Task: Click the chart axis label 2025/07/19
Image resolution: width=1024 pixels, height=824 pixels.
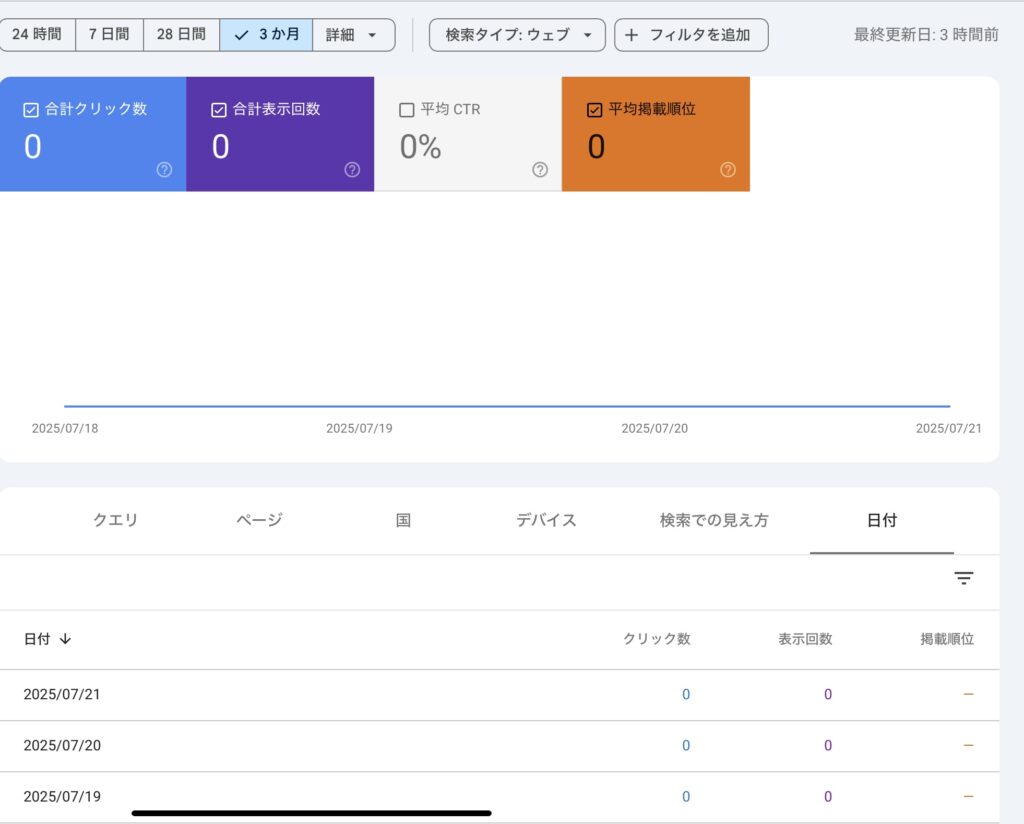Action: click(359, 428)
